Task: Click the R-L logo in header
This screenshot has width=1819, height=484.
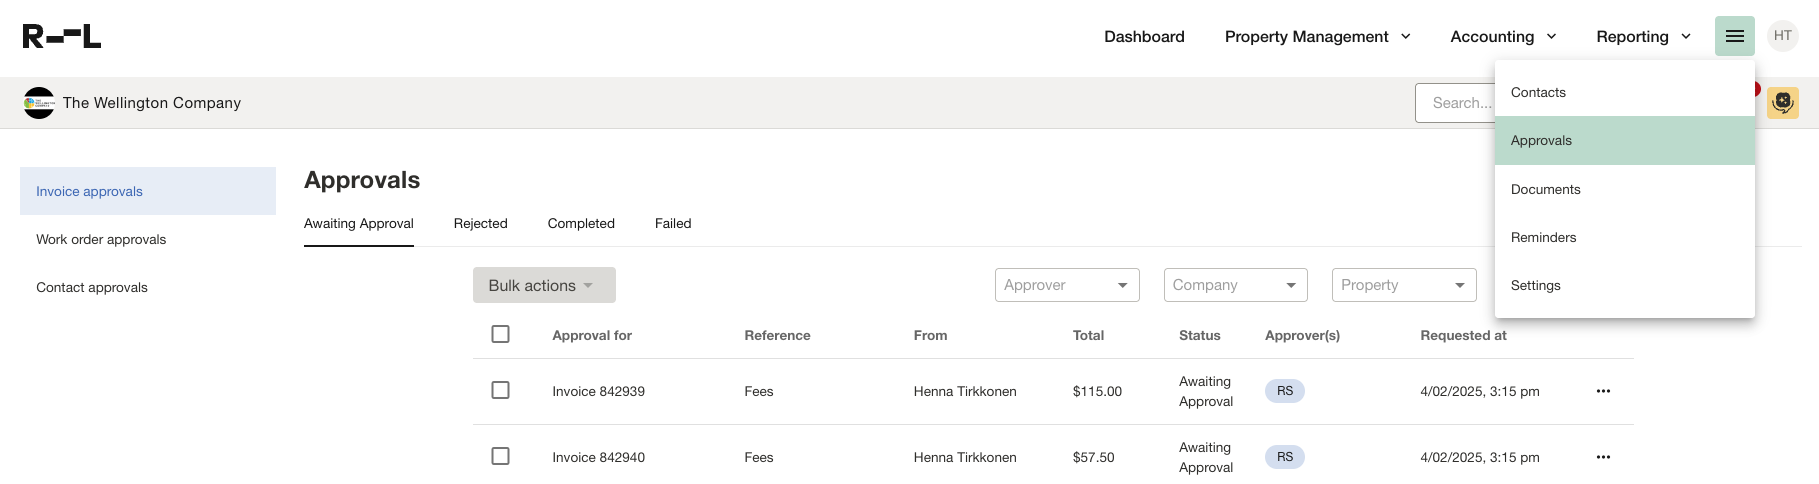Action: (x=62, y=37)
